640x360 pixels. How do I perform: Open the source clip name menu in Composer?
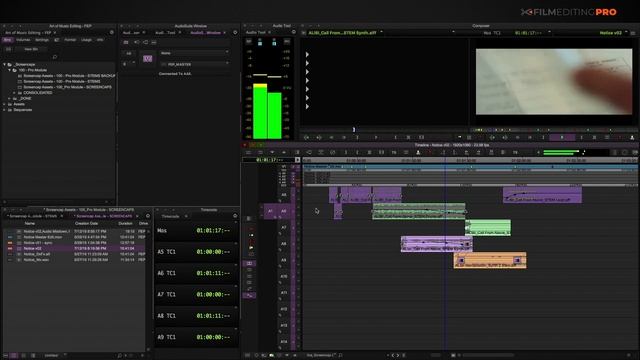[x=342, y=33]
